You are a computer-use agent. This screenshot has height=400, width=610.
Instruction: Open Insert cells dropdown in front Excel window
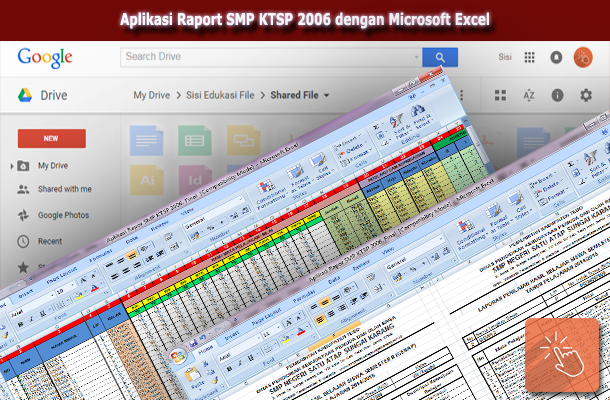point(545,181)
